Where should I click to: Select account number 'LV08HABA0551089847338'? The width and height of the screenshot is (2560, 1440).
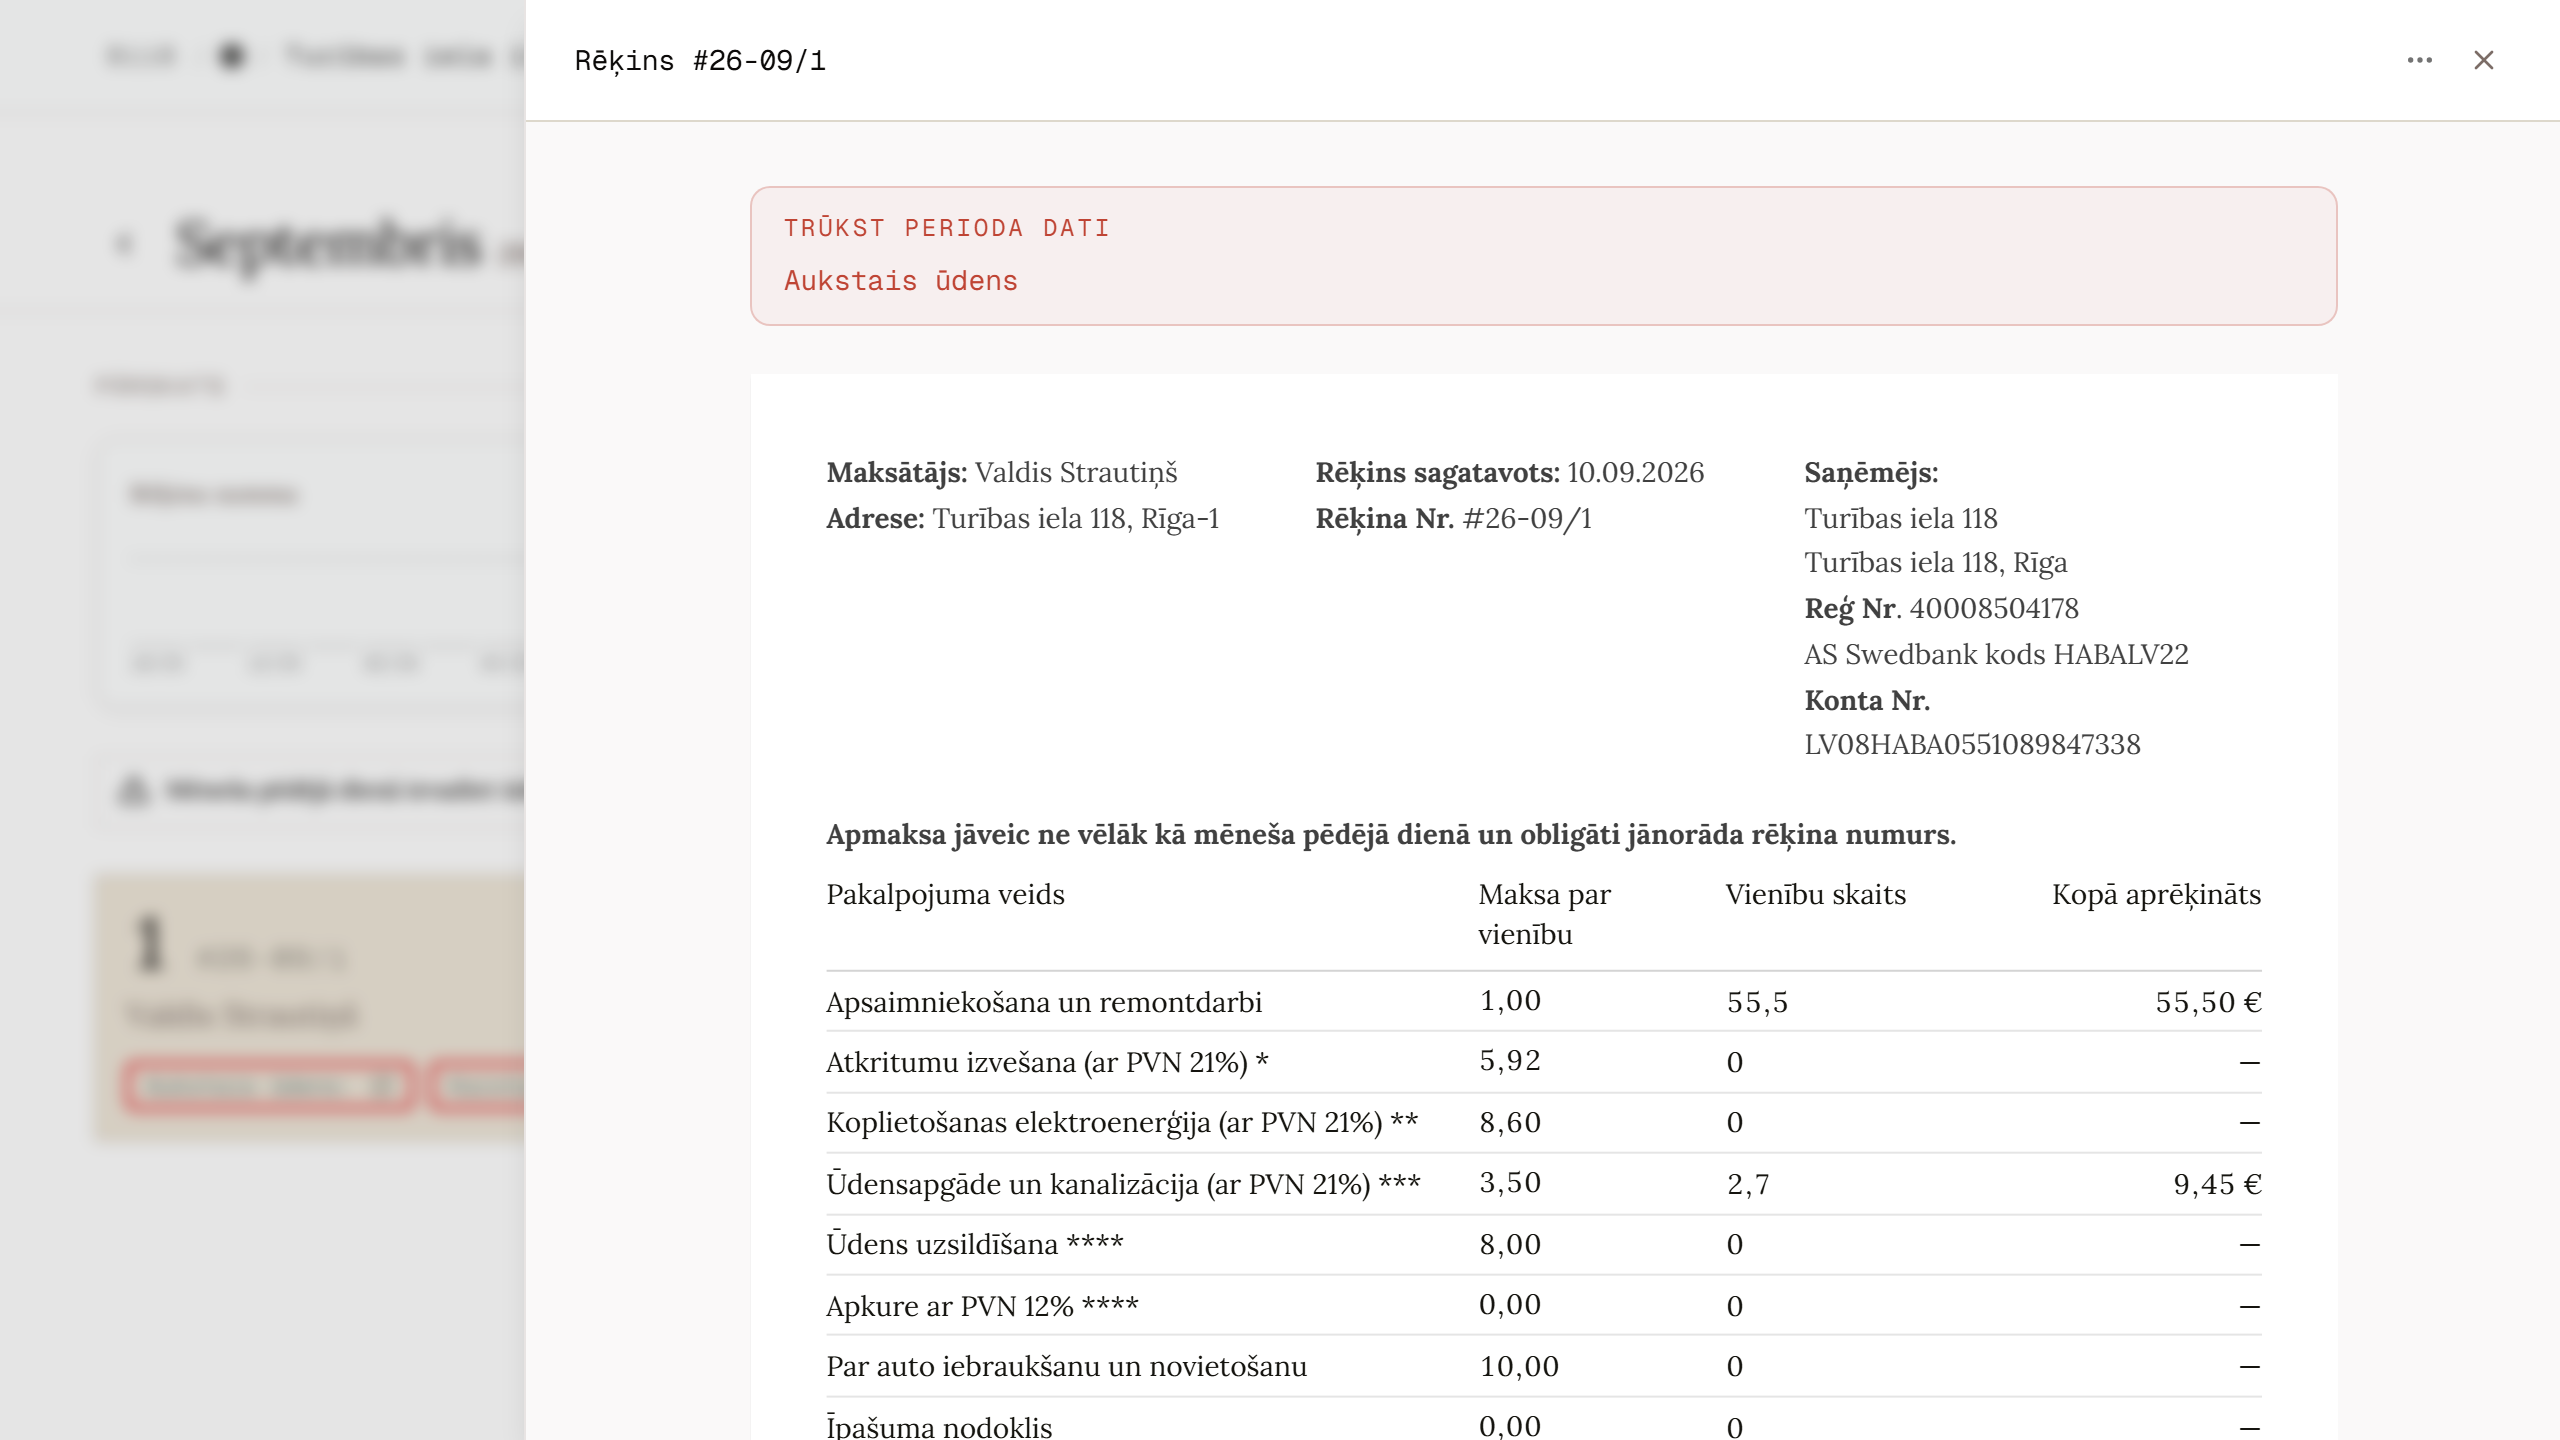tap(1972, 744)
